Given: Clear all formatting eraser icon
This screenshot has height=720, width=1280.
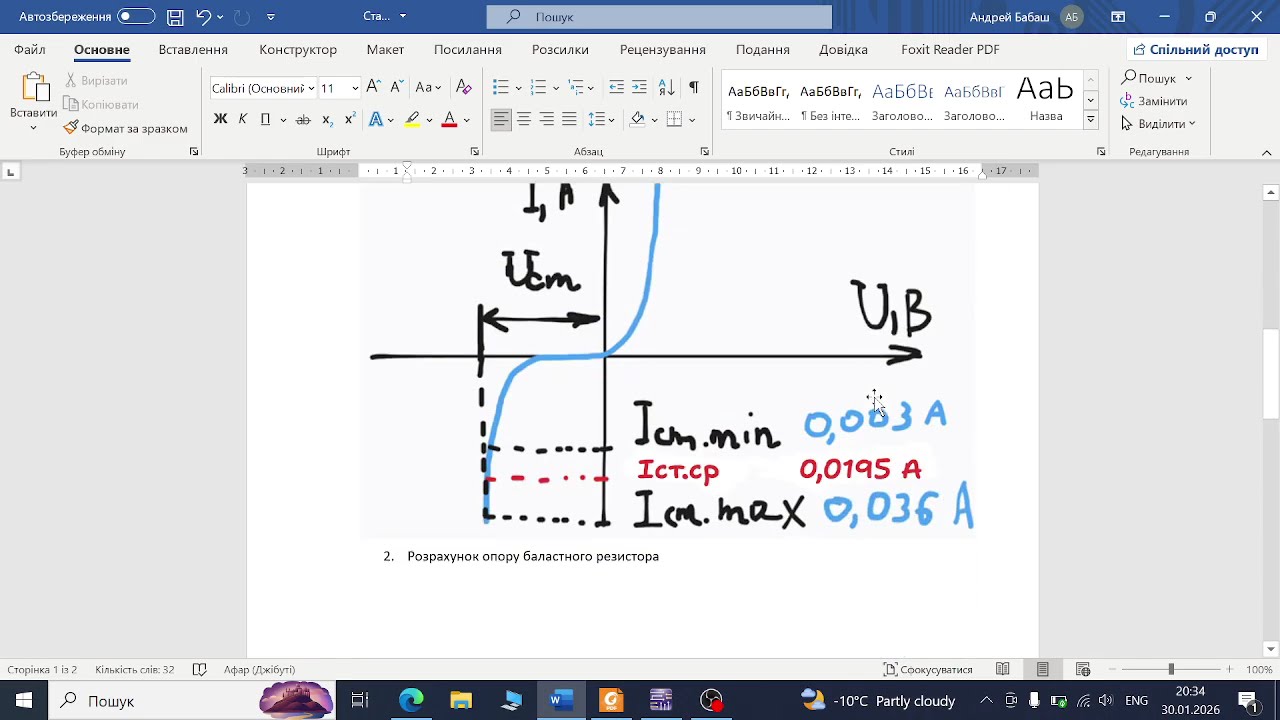Looking at the screenshot, I should pyautogui.click(x=463, y=87).
